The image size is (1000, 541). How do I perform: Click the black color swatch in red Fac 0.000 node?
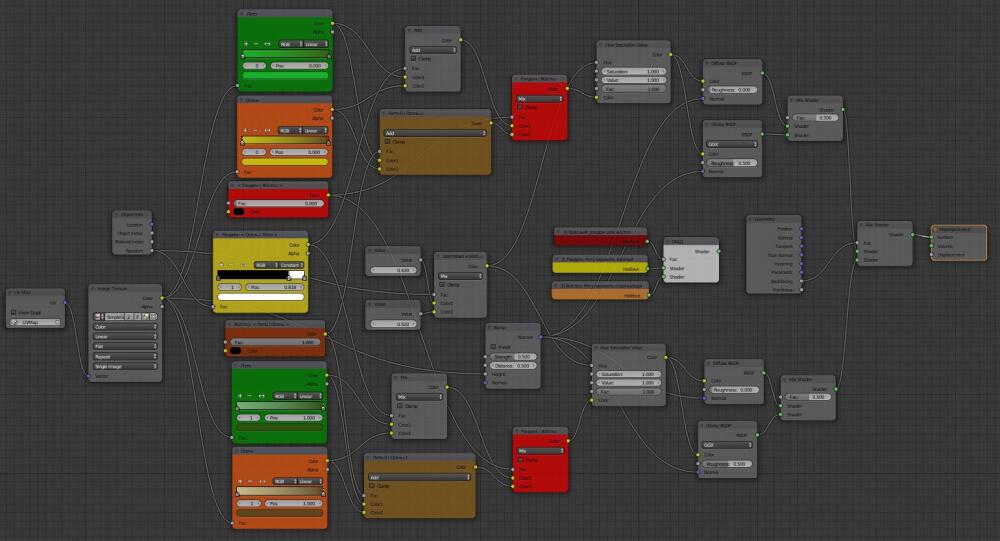[239, 212]
